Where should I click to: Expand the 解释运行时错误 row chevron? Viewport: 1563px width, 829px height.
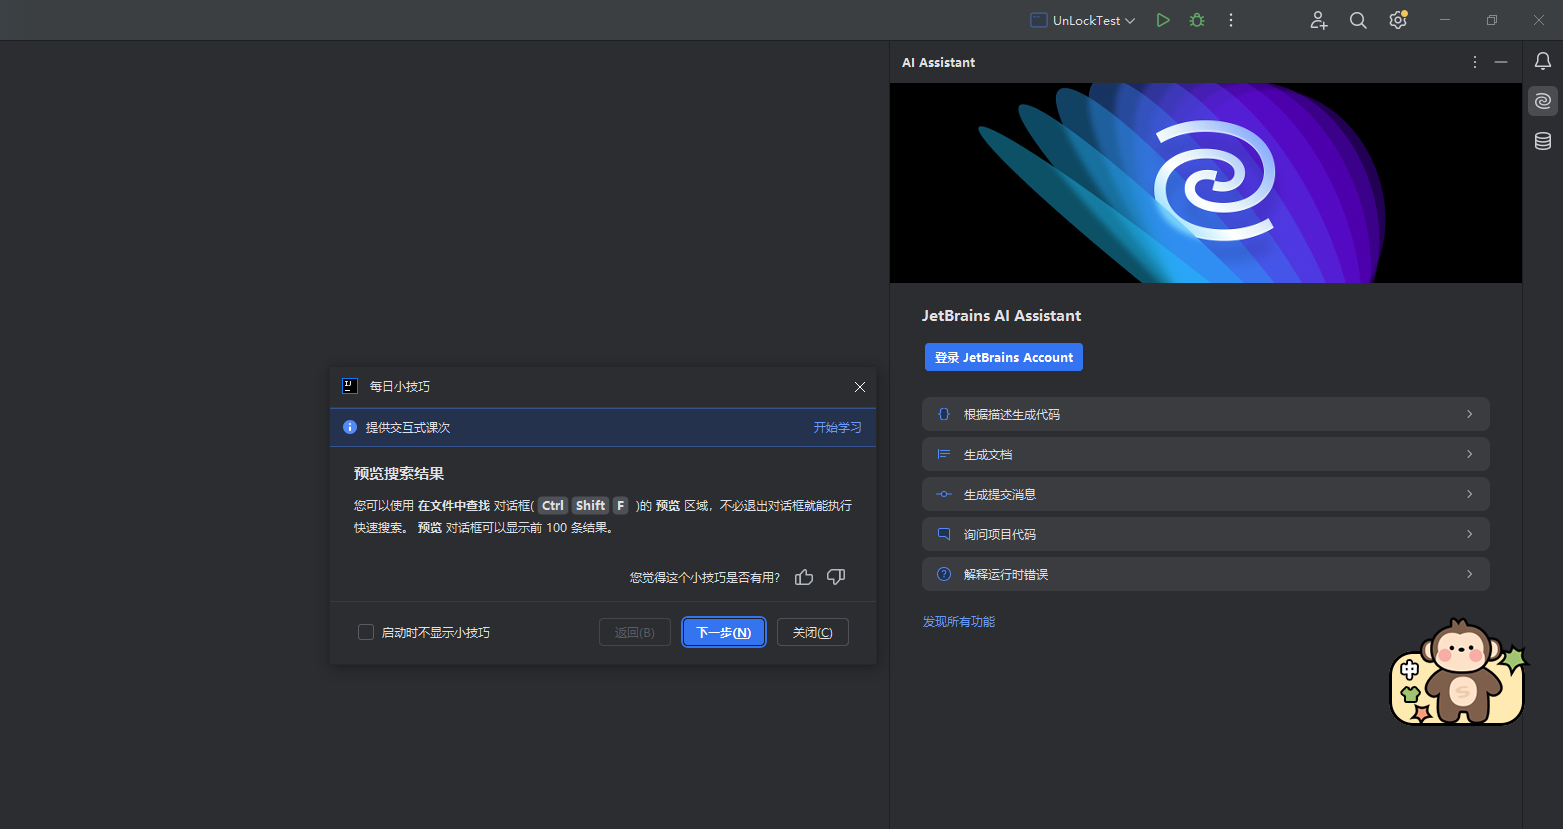click(1469, 574)
